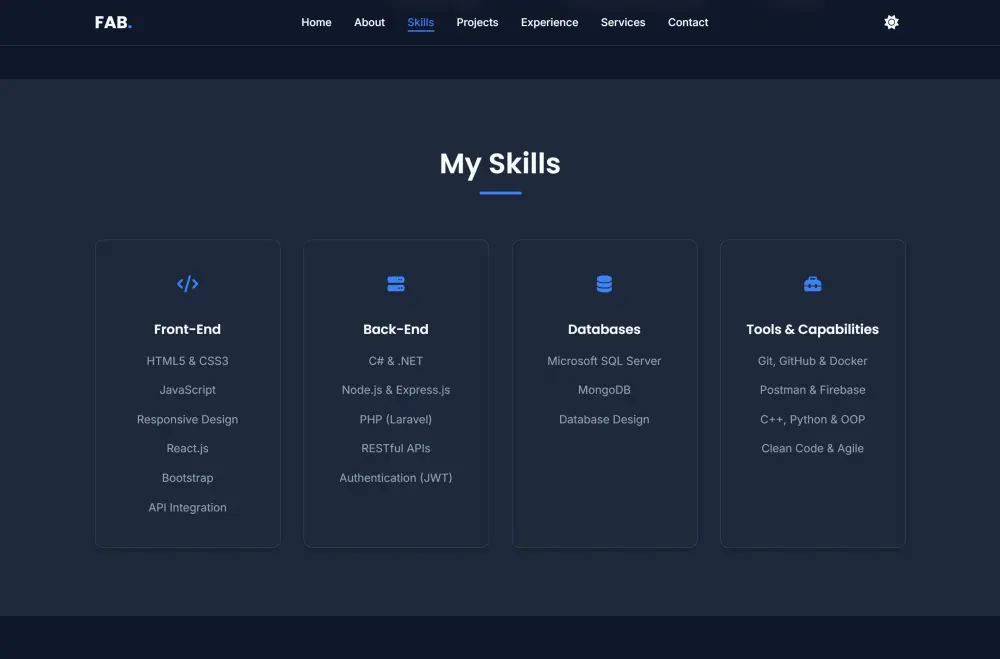Click the Front-End code brackets icon
The width and height of the screenshot is (1000, 659).
click(188, 284)
